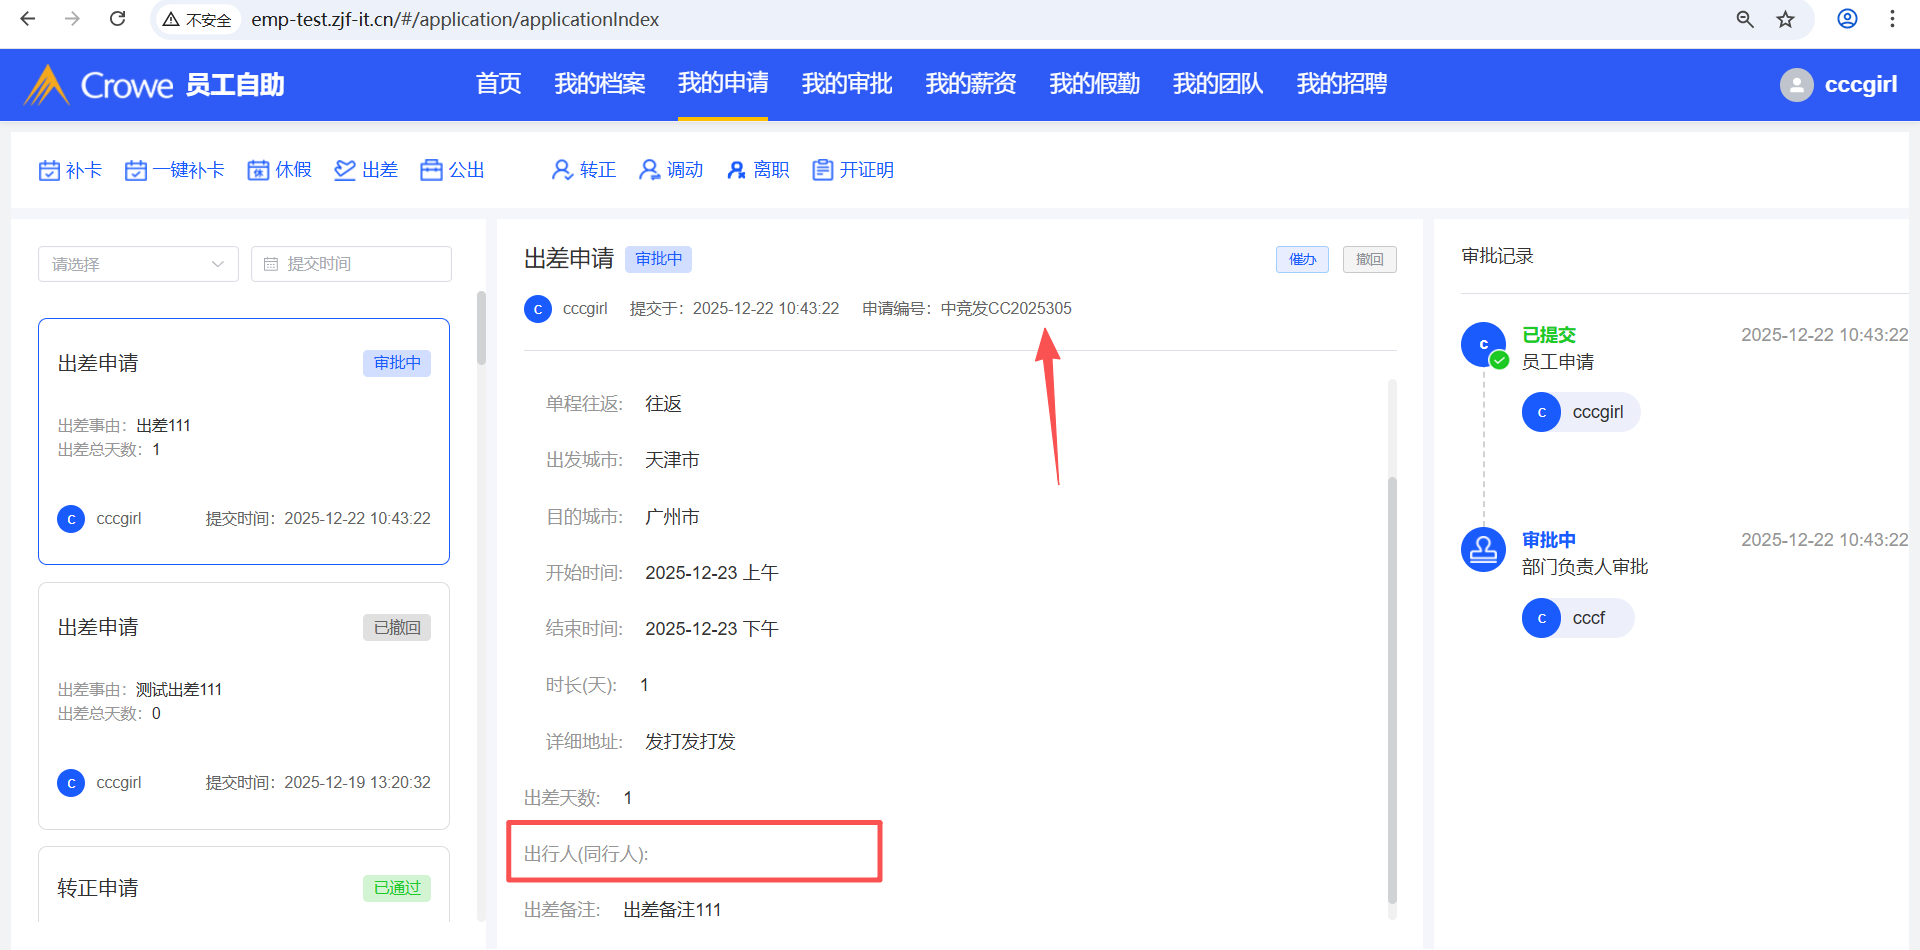This screenshot has width=1920, height=950.
Task: Click the cccgirl name chip in 审批记录
Action: click(x=1581, y=412)
